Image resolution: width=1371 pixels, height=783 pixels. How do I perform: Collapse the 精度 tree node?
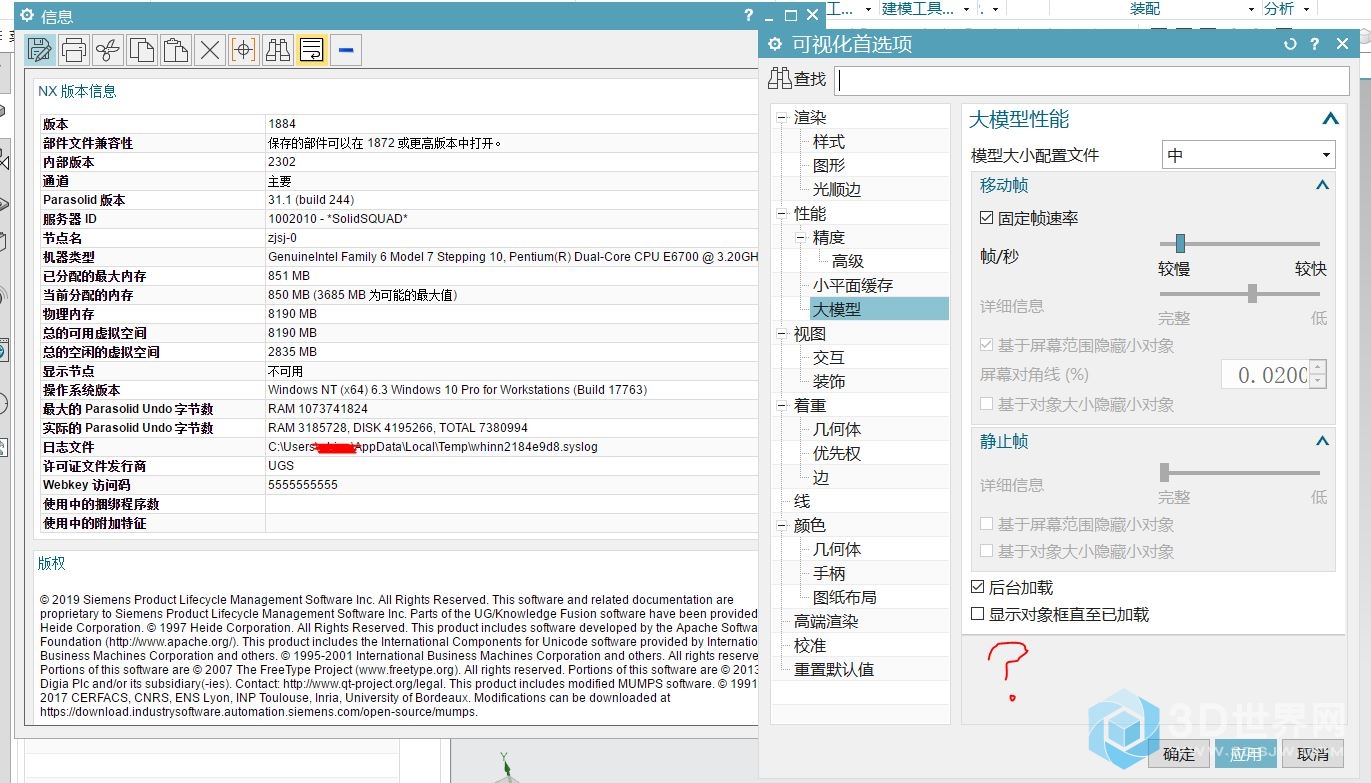coord(801,238)
